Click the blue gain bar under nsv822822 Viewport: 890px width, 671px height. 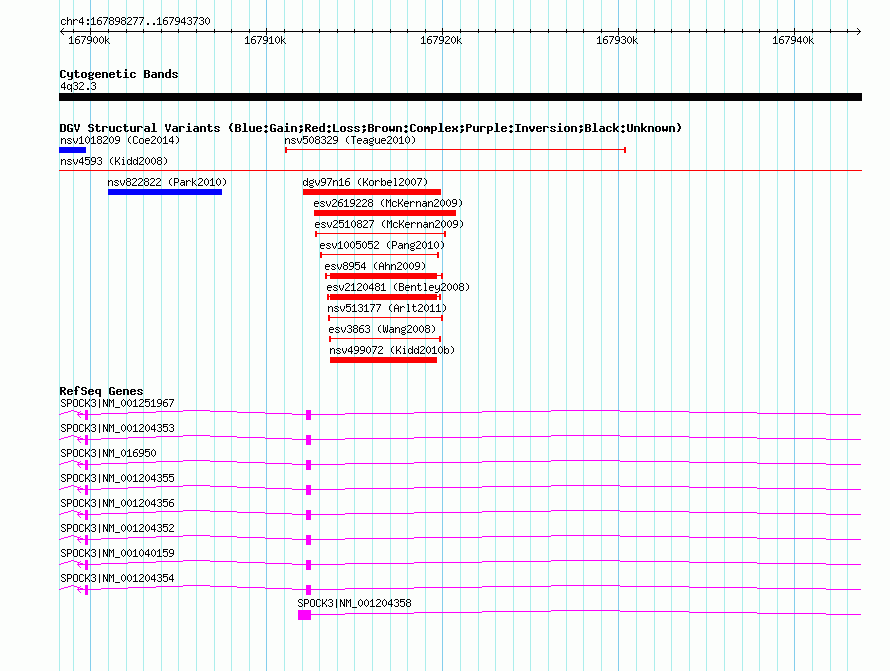165,192
